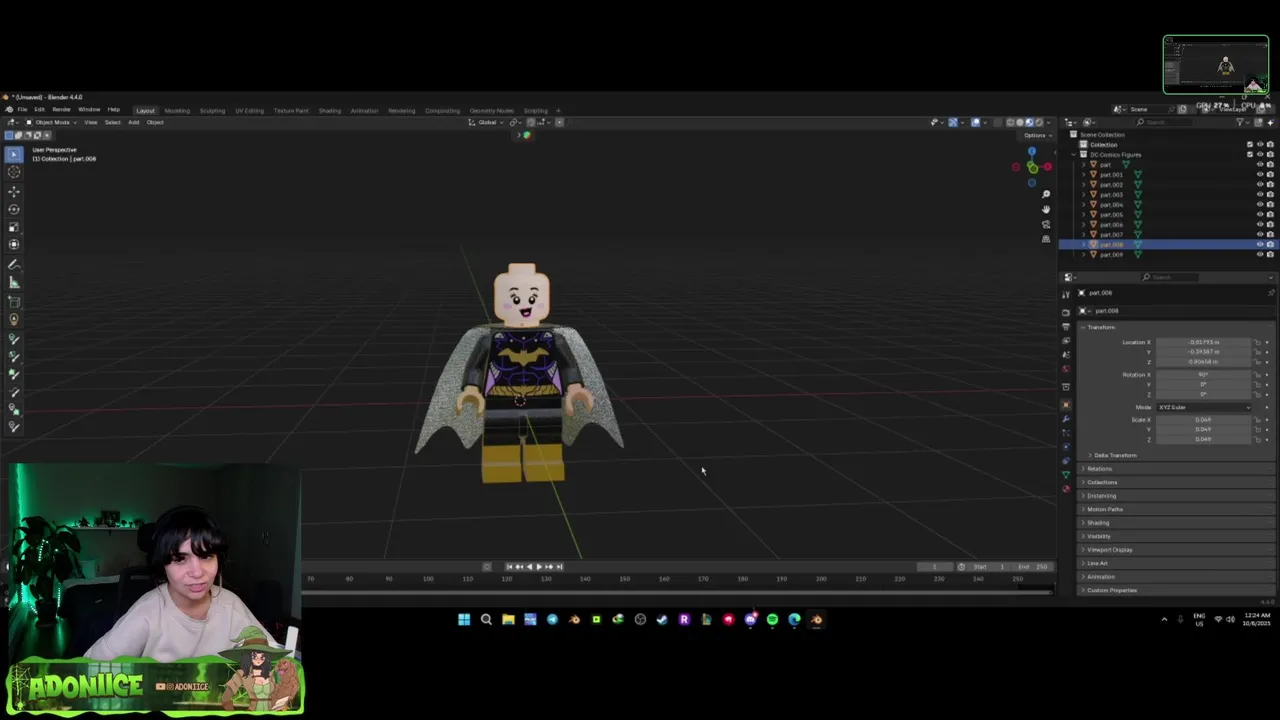Image resolution: width=1280 pixels, height=720 pixels.
Task: Click the play animation button
Action: (x=539, y=567)
